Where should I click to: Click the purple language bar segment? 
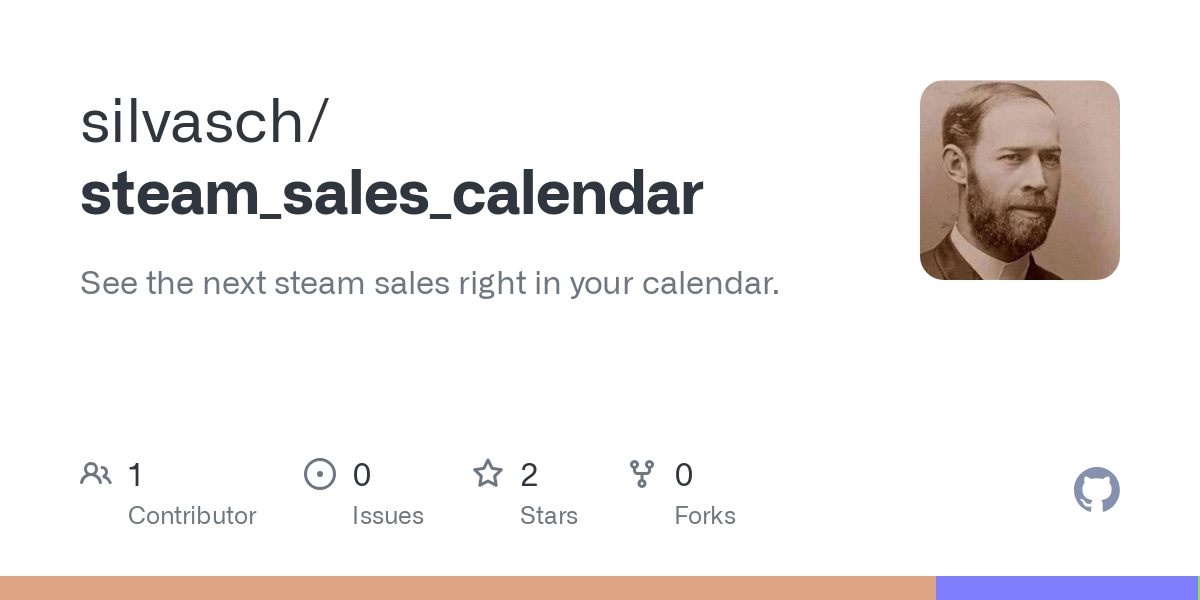(x=1066, y=588)
